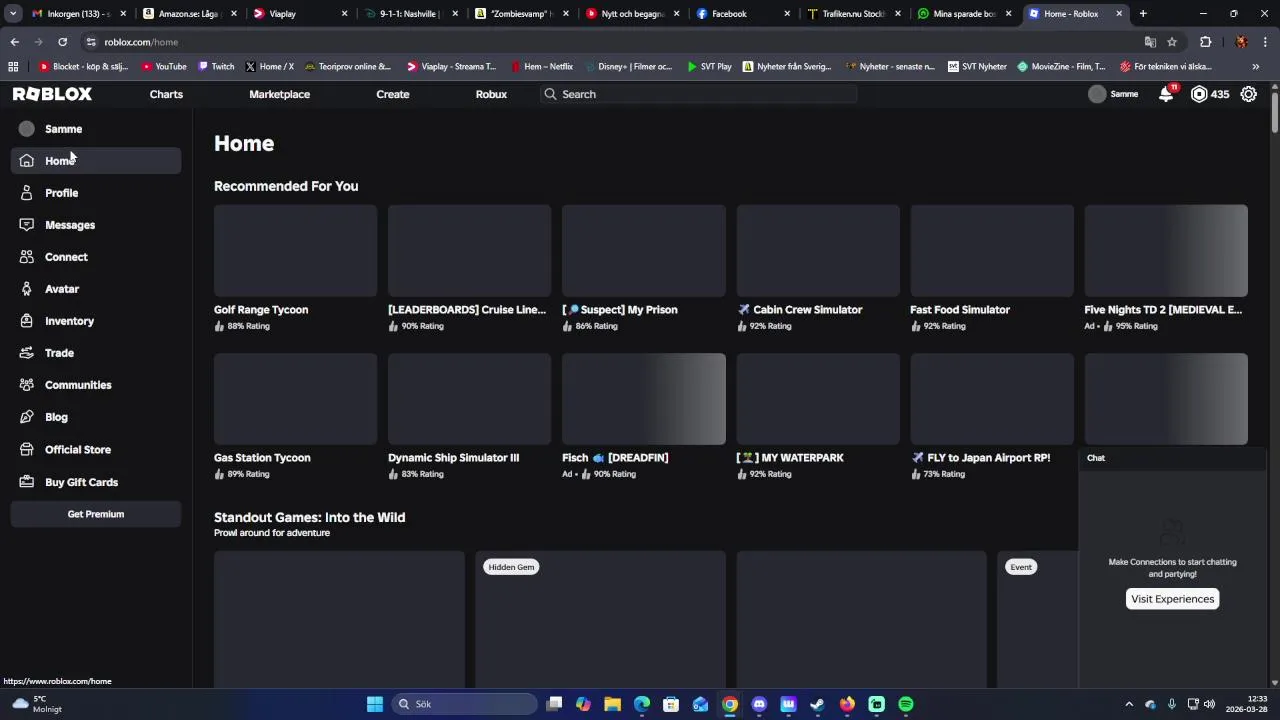Viewport: 1280px width, 720px height.
Task: Open the Twitch bookmark
Action: [x=216, y=67]
